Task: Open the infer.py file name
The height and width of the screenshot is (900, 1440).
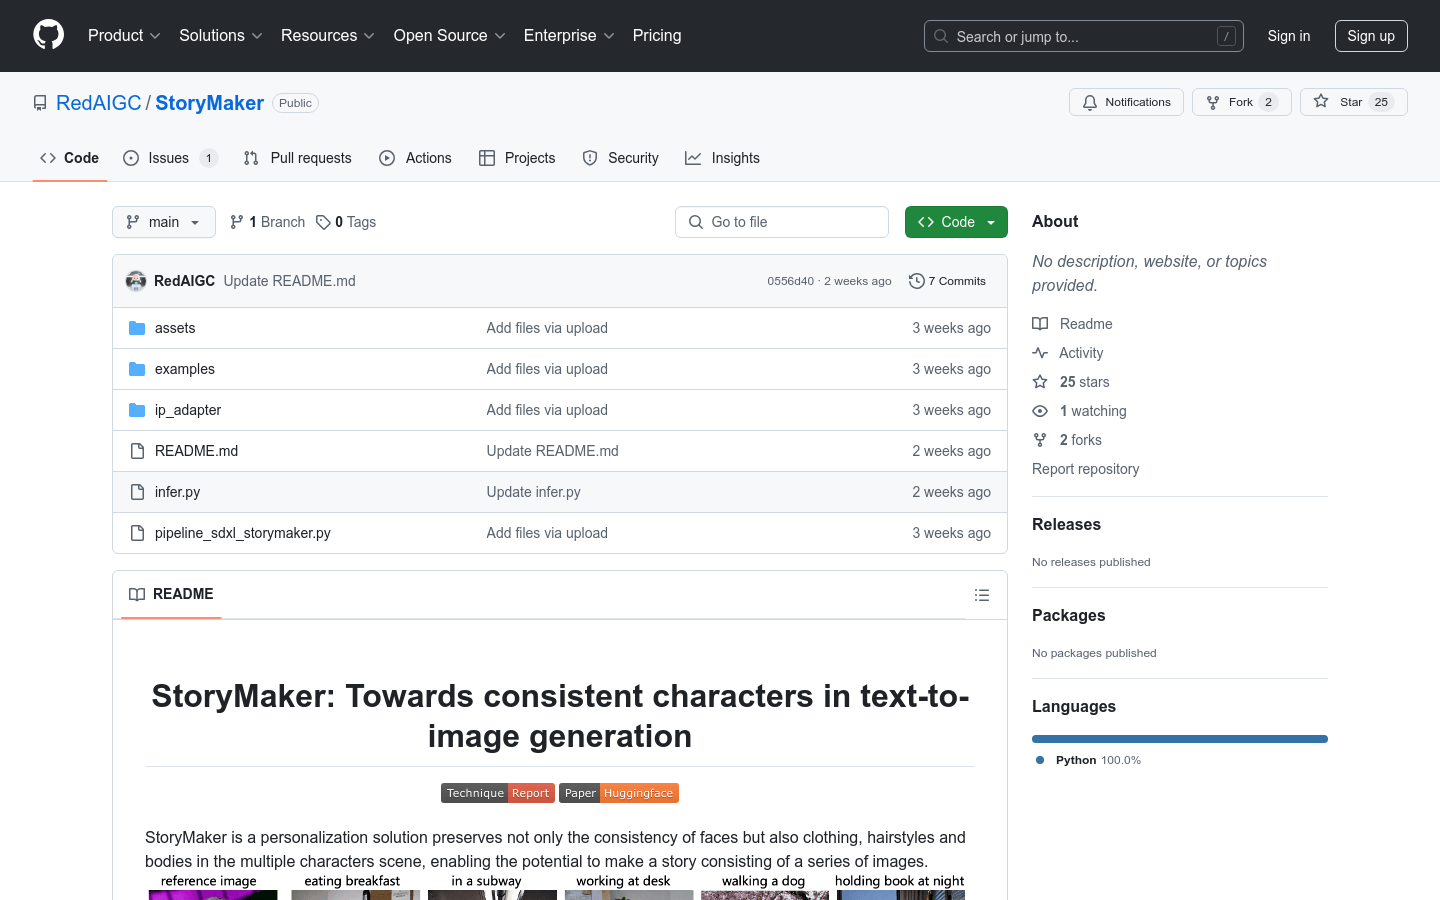Action: coord(177,492)
